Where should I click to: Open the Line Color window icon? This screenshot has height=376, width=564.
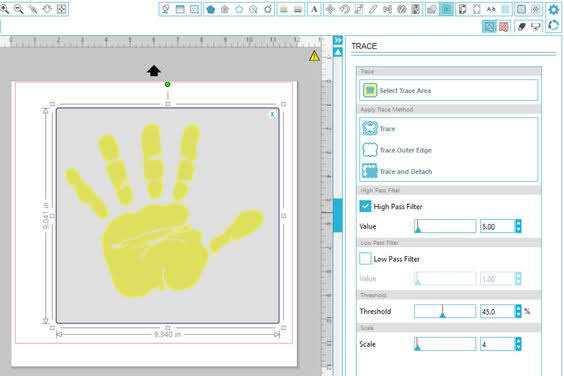(x=284, y=9)
